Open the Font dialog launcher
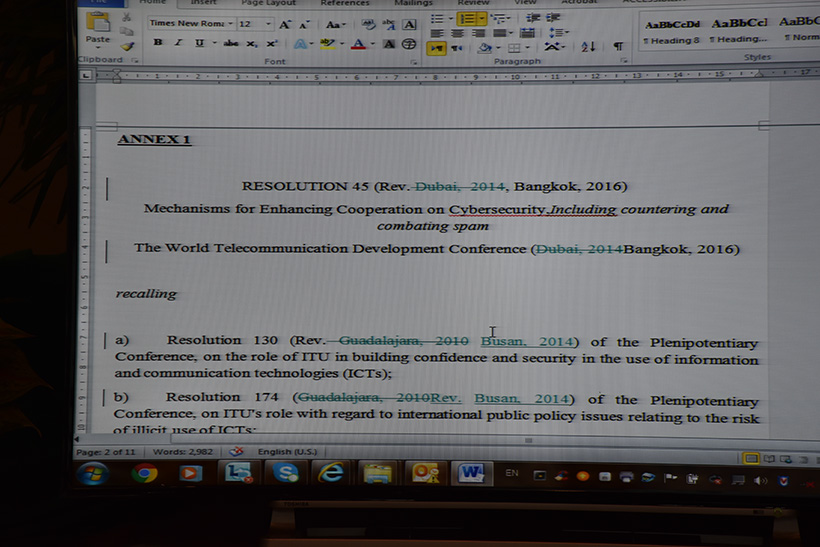Image resolution: width=820 pixels, height=547 pixels. (x=414, y=62)
